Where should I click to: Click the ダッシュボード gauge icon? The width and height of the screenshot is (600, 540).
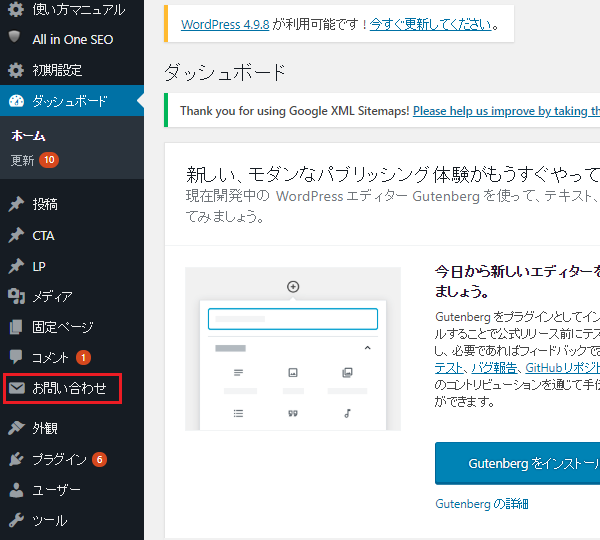click(16, 101)
